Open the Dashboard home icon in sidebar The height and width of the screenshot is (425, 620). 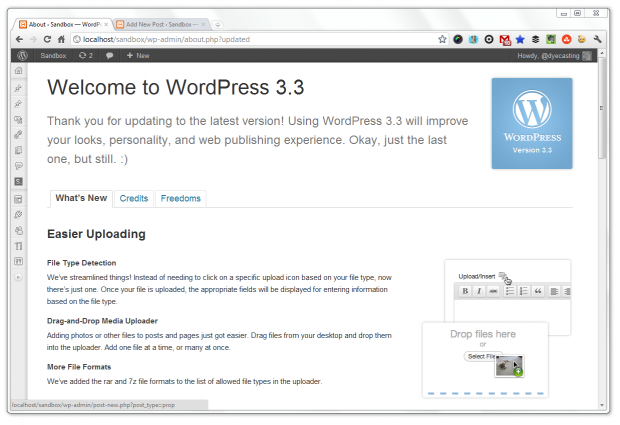19,72
